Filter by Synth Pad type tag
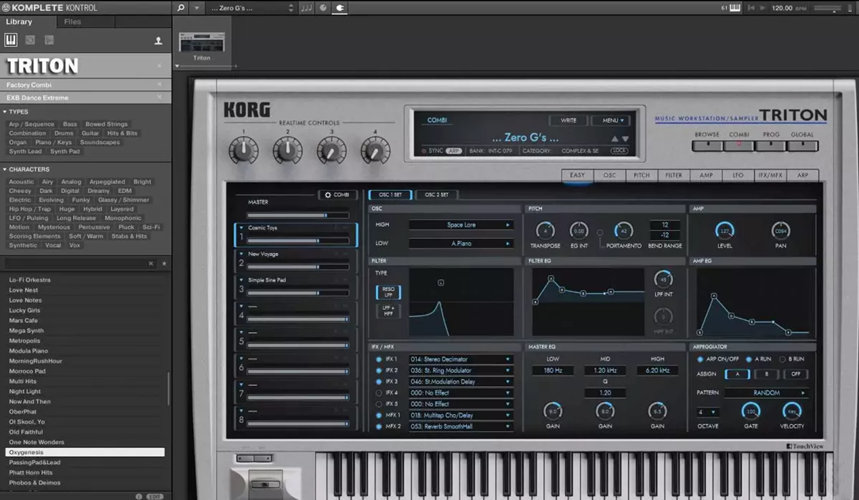 pyautogui.click(x=65, y=151)
